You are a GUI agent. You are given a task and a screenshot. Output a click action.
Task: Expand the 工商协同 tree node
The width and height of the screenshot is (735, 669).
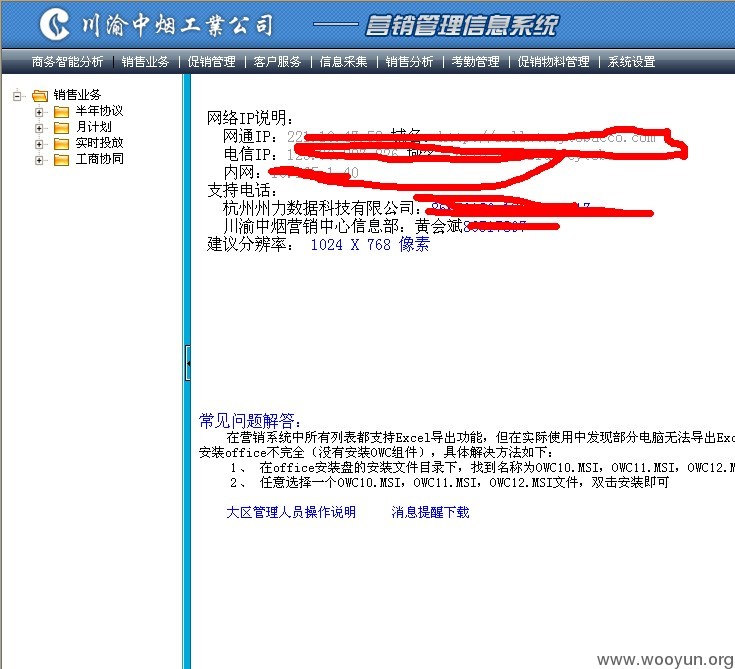click(x=39, y=160)
